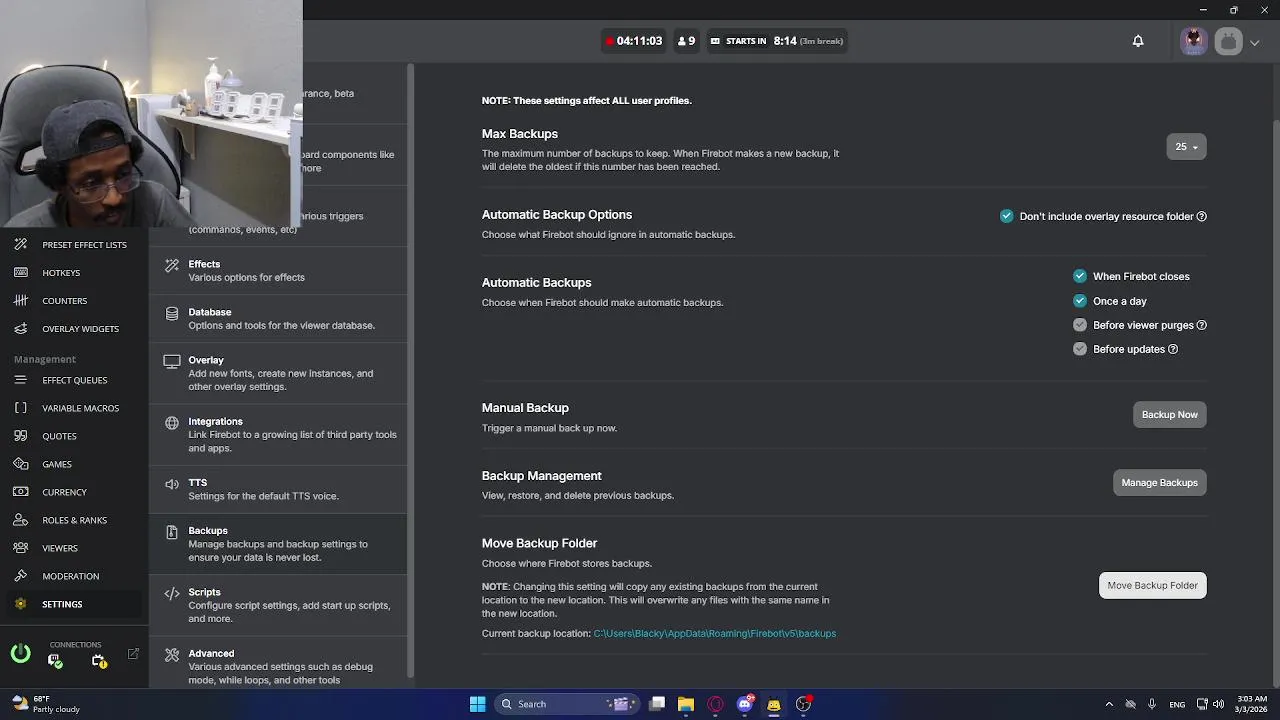Click the Overlay Widgets sidebar icon

[x=20, y=328]
